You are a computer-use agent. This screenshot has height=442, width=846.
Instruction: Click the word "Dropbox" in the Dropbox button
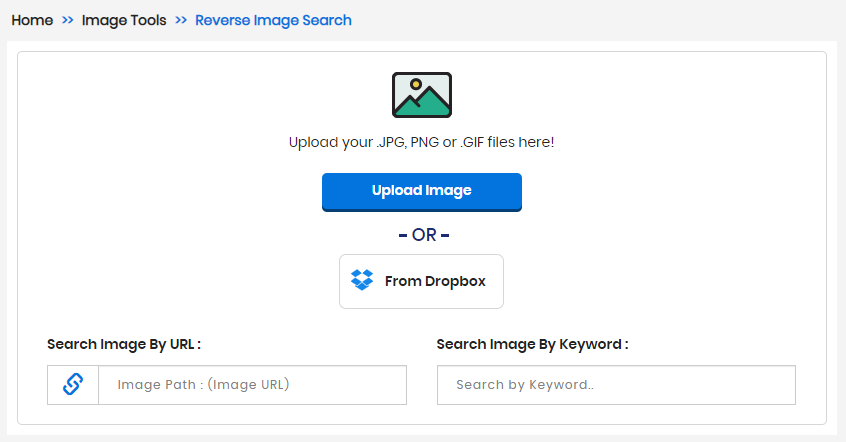[455, 281]
